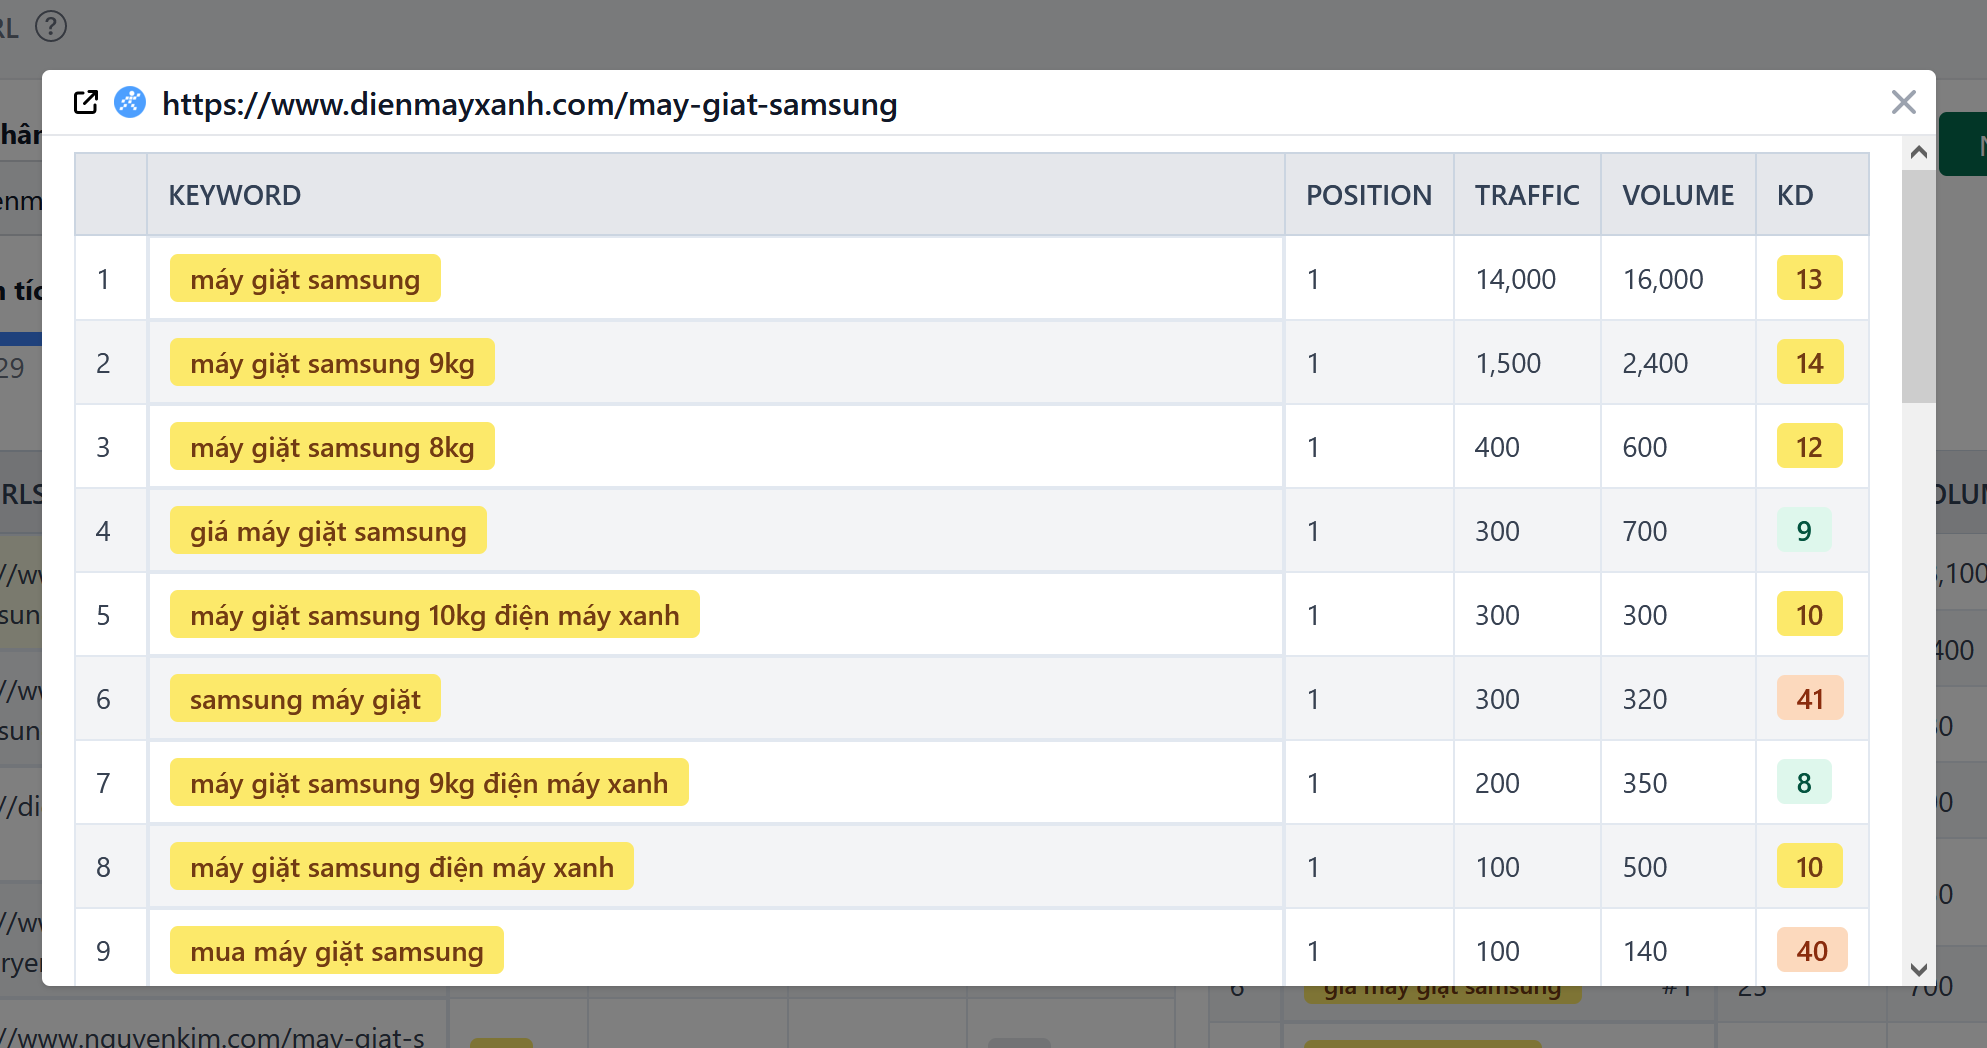Screen dimensions: 1987x1048
Task: Click the 'samsung máy giặt' keyword tag
Action: [x=305, y=699]
